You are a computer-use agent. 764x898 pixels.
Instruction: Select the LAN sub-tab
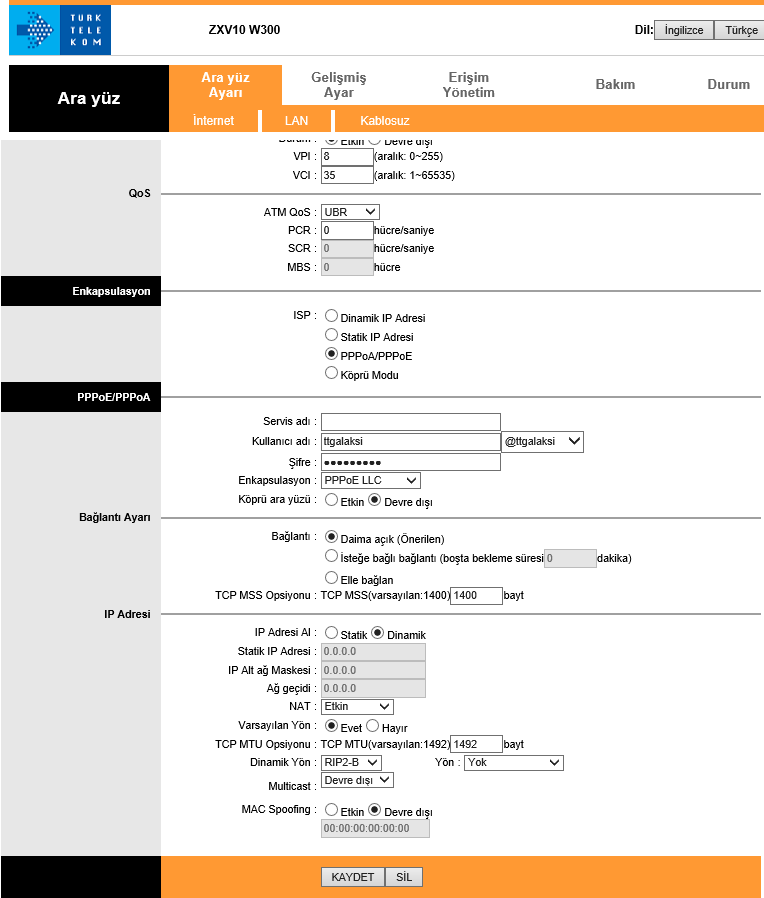point(296,120)
